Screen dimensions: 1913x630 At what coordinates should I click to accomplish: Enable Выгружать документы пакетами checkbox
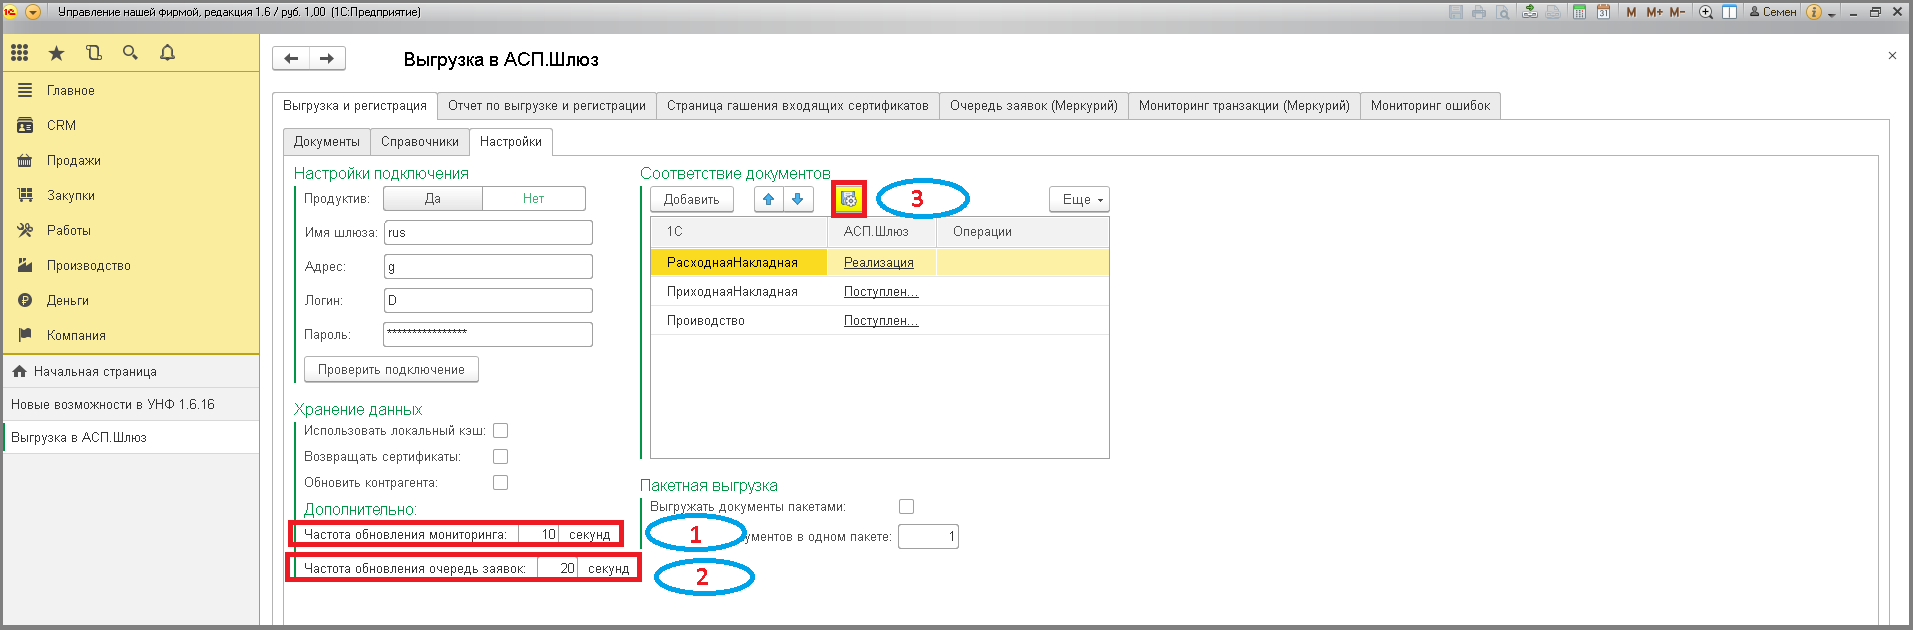906,506
